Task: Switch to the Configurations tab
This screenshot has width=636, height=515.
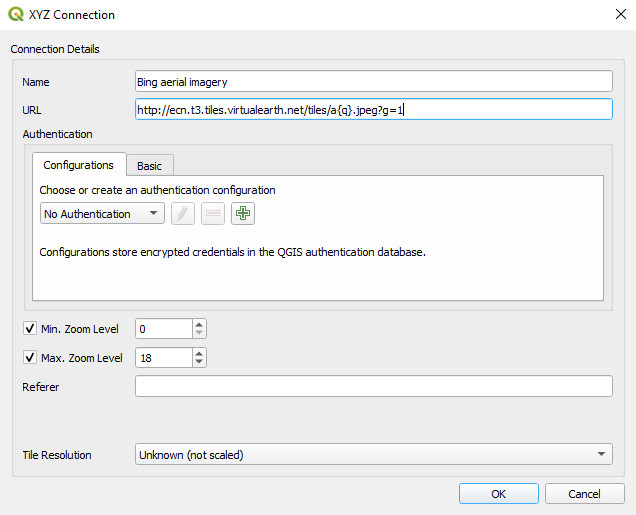Action: [x=79, y=165]
